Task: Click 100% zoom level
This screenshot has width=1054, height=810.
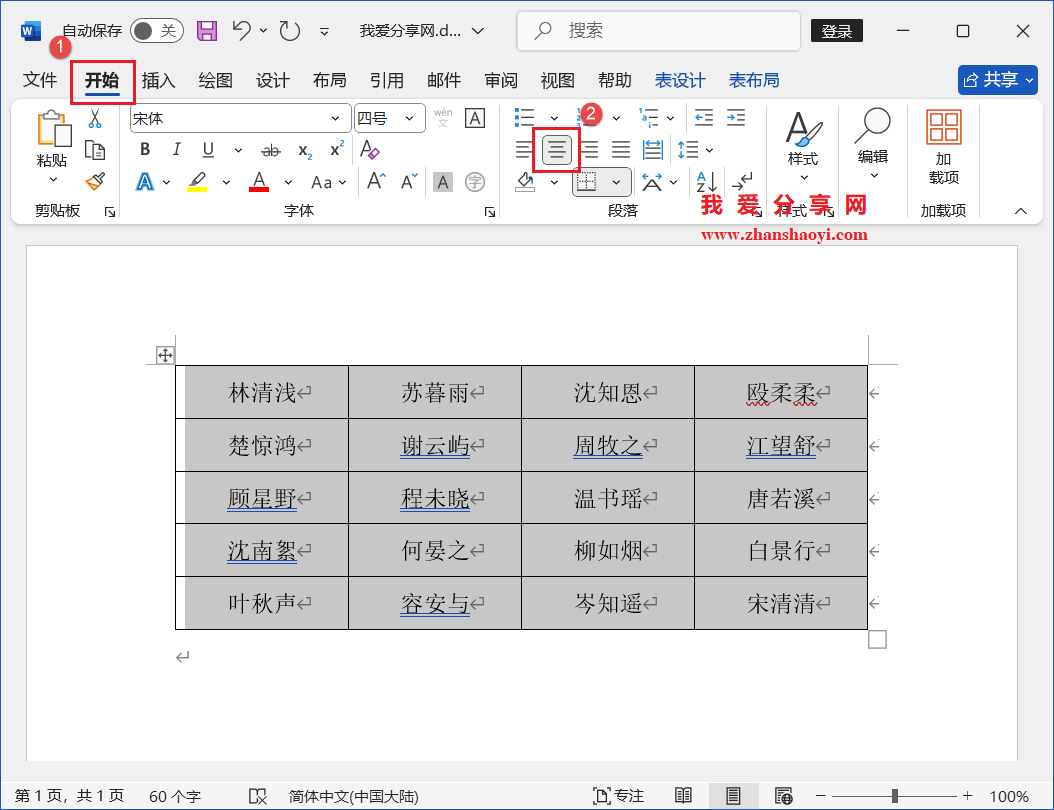Action: [x=1008, y=797]
